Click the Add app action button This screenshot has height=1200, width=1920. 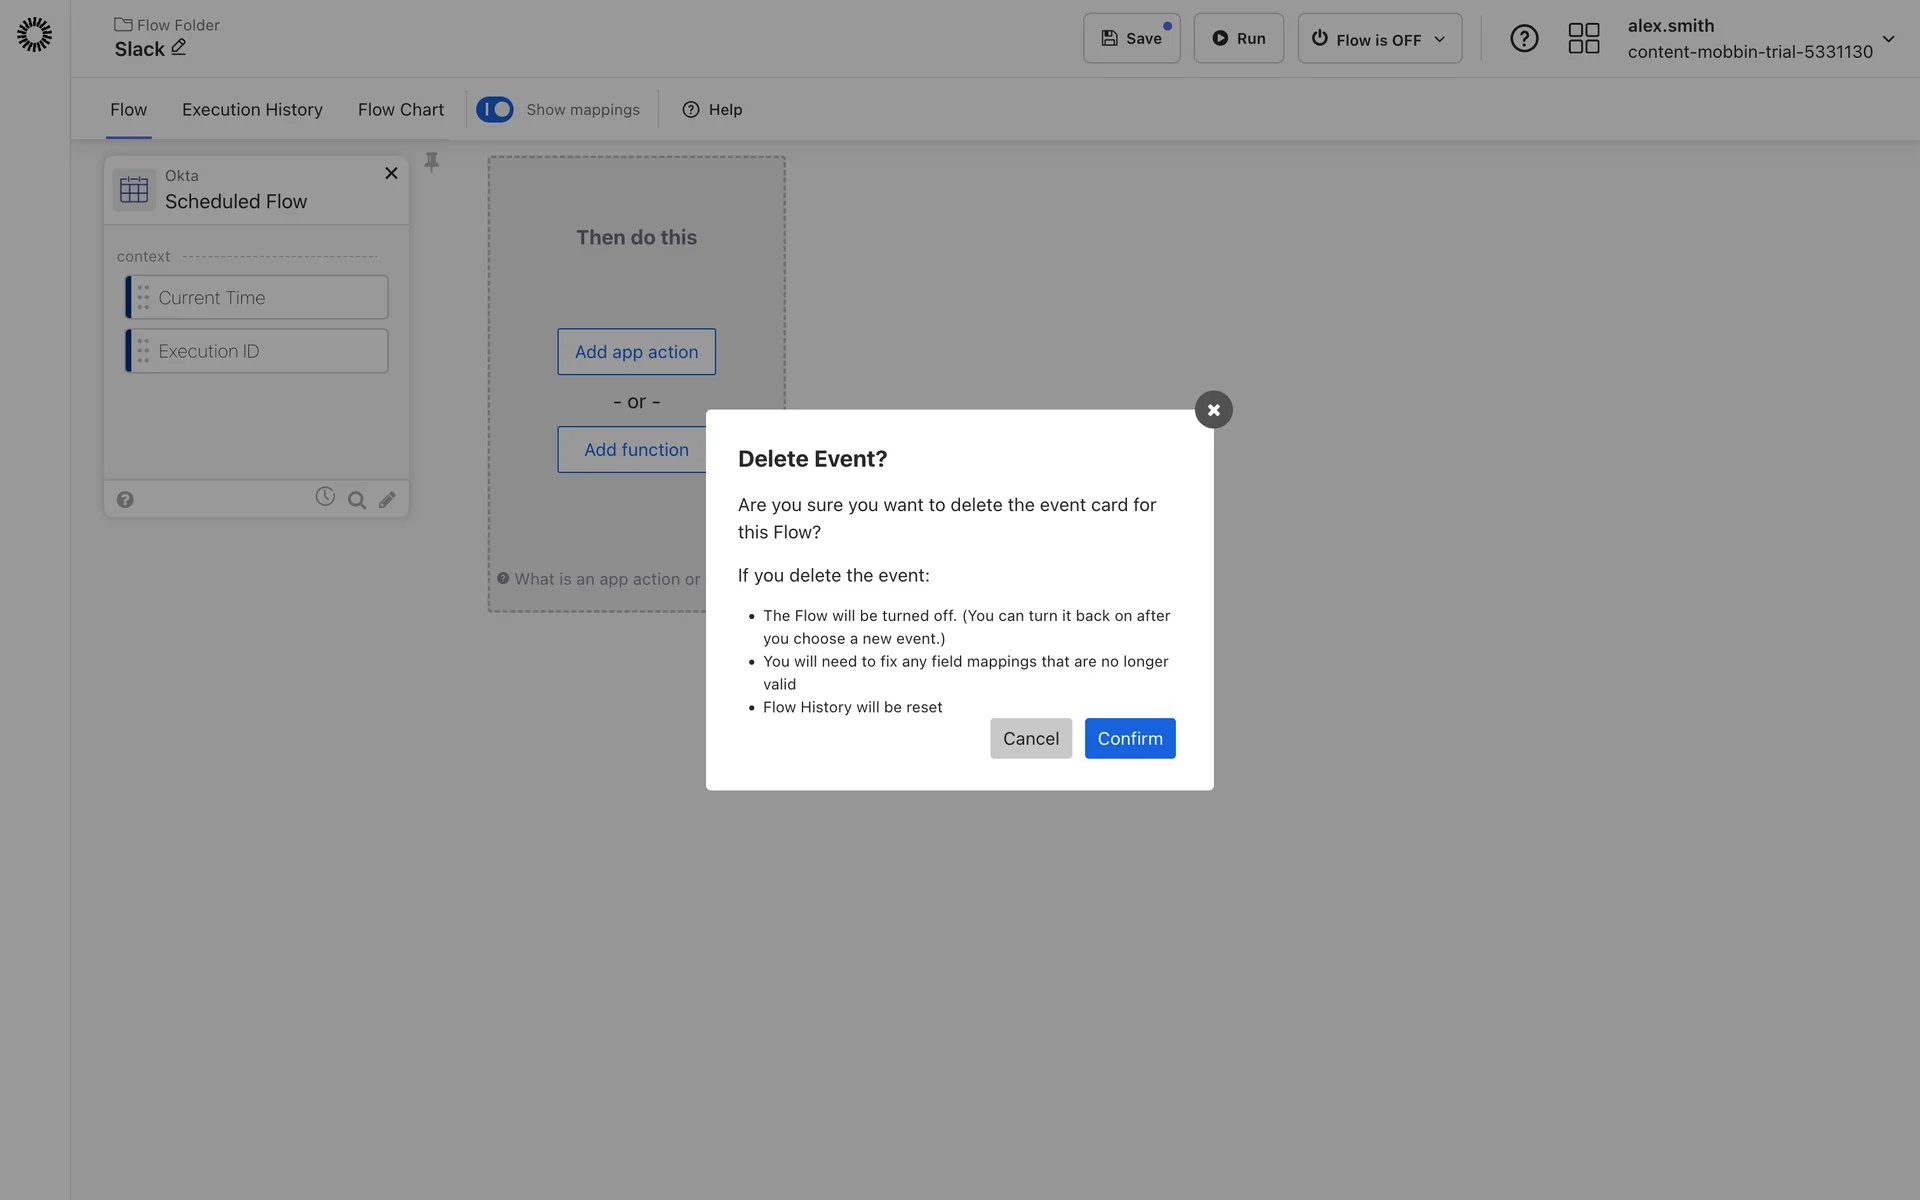coord(636,352)
